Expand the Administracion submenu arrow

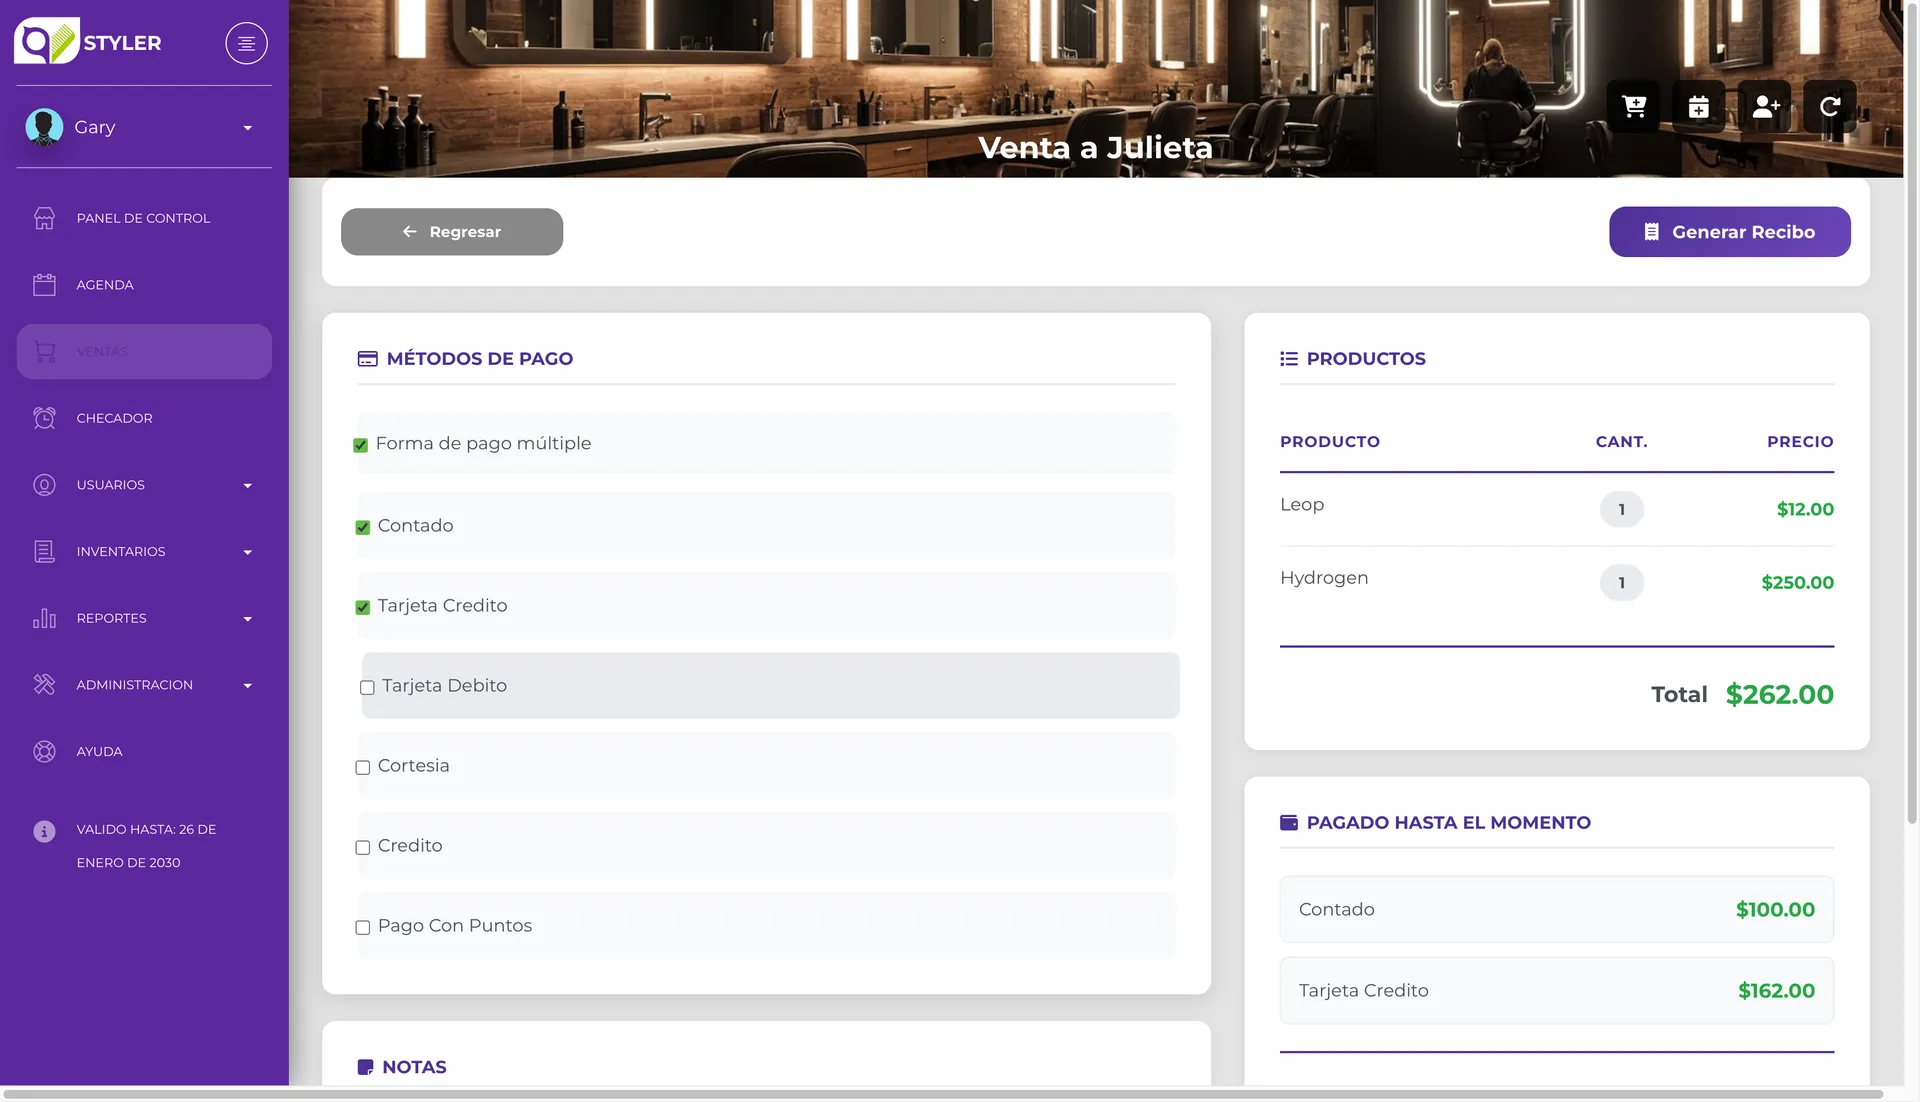point(248,686)
